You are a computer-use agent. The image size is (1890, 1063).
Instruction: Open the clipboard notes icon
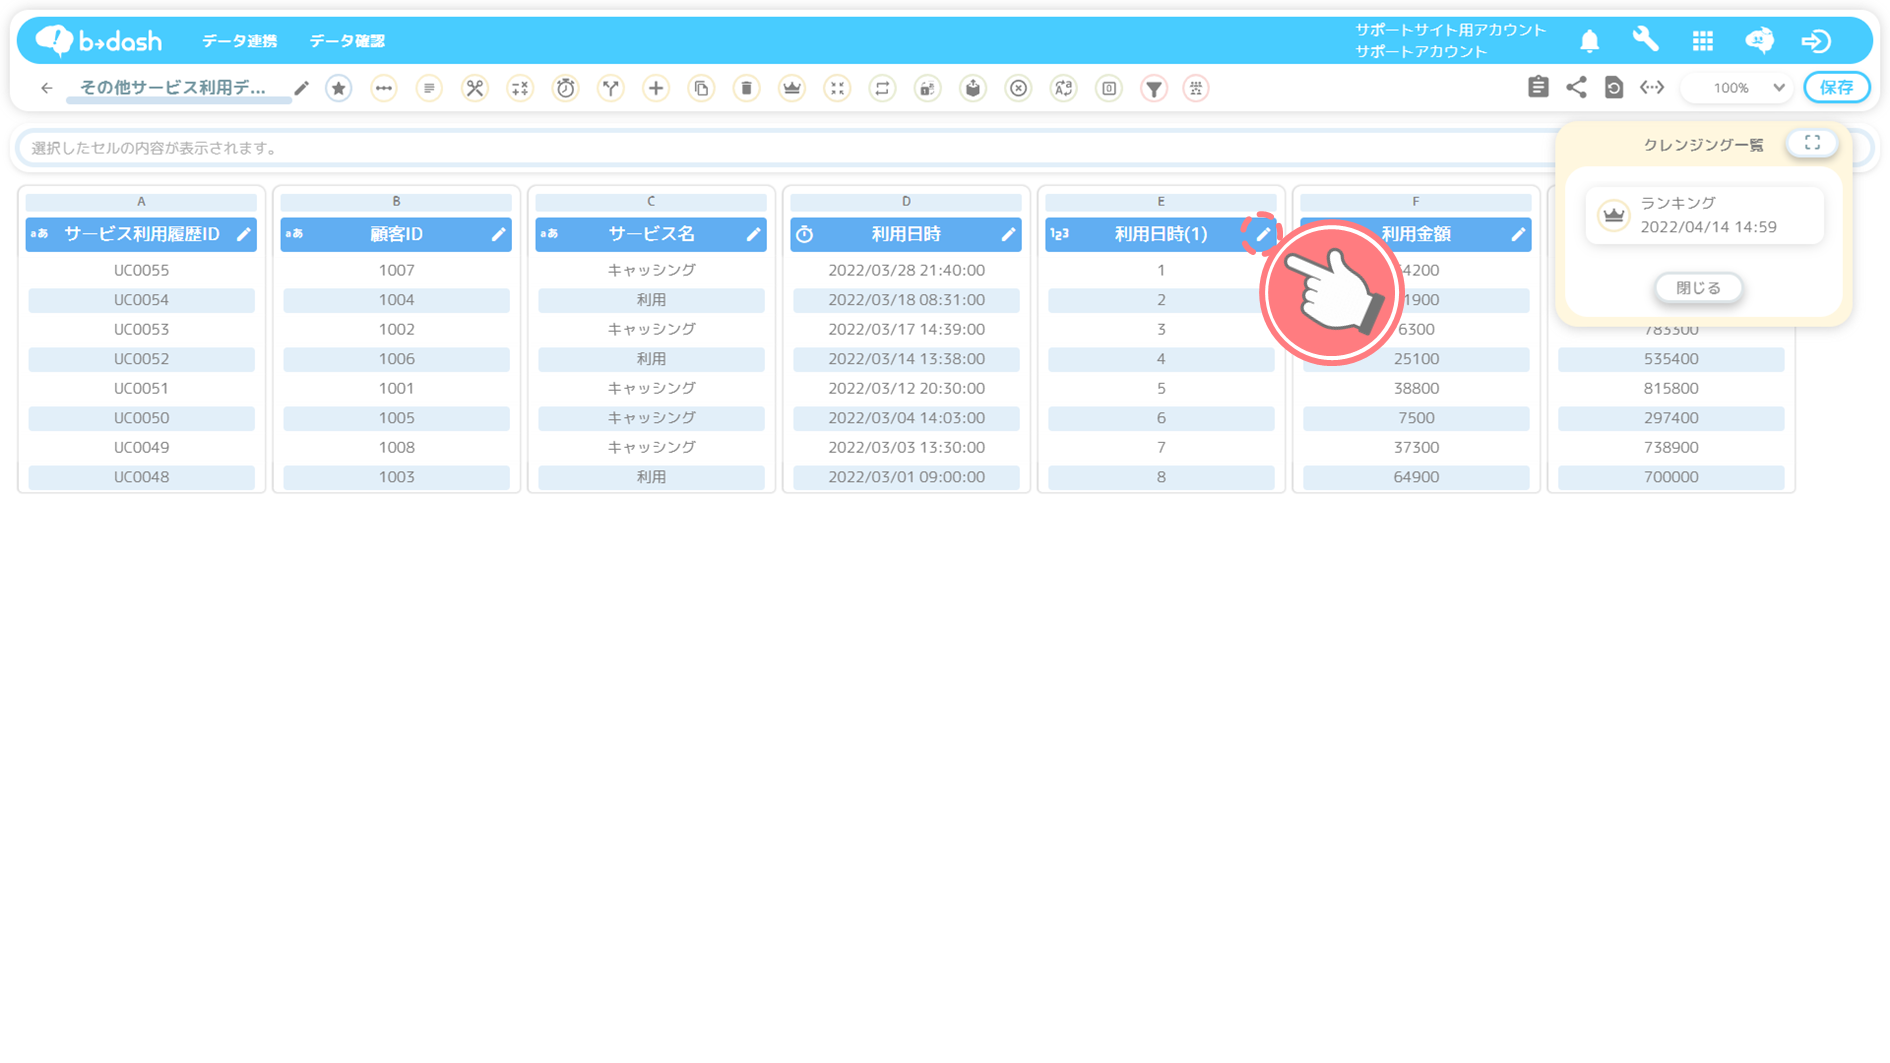pyautogui.click(x=1538, y=87)
